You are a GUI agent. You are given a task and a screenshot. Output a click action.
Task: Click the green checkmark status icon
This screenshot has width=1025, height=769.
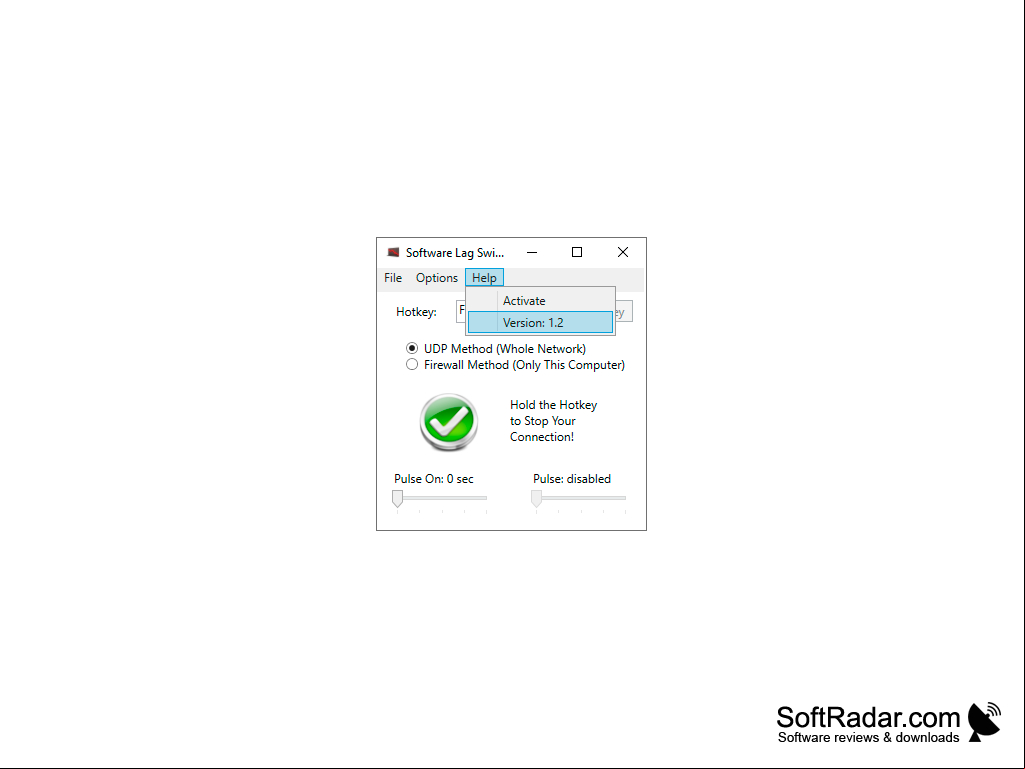[448, 422]
